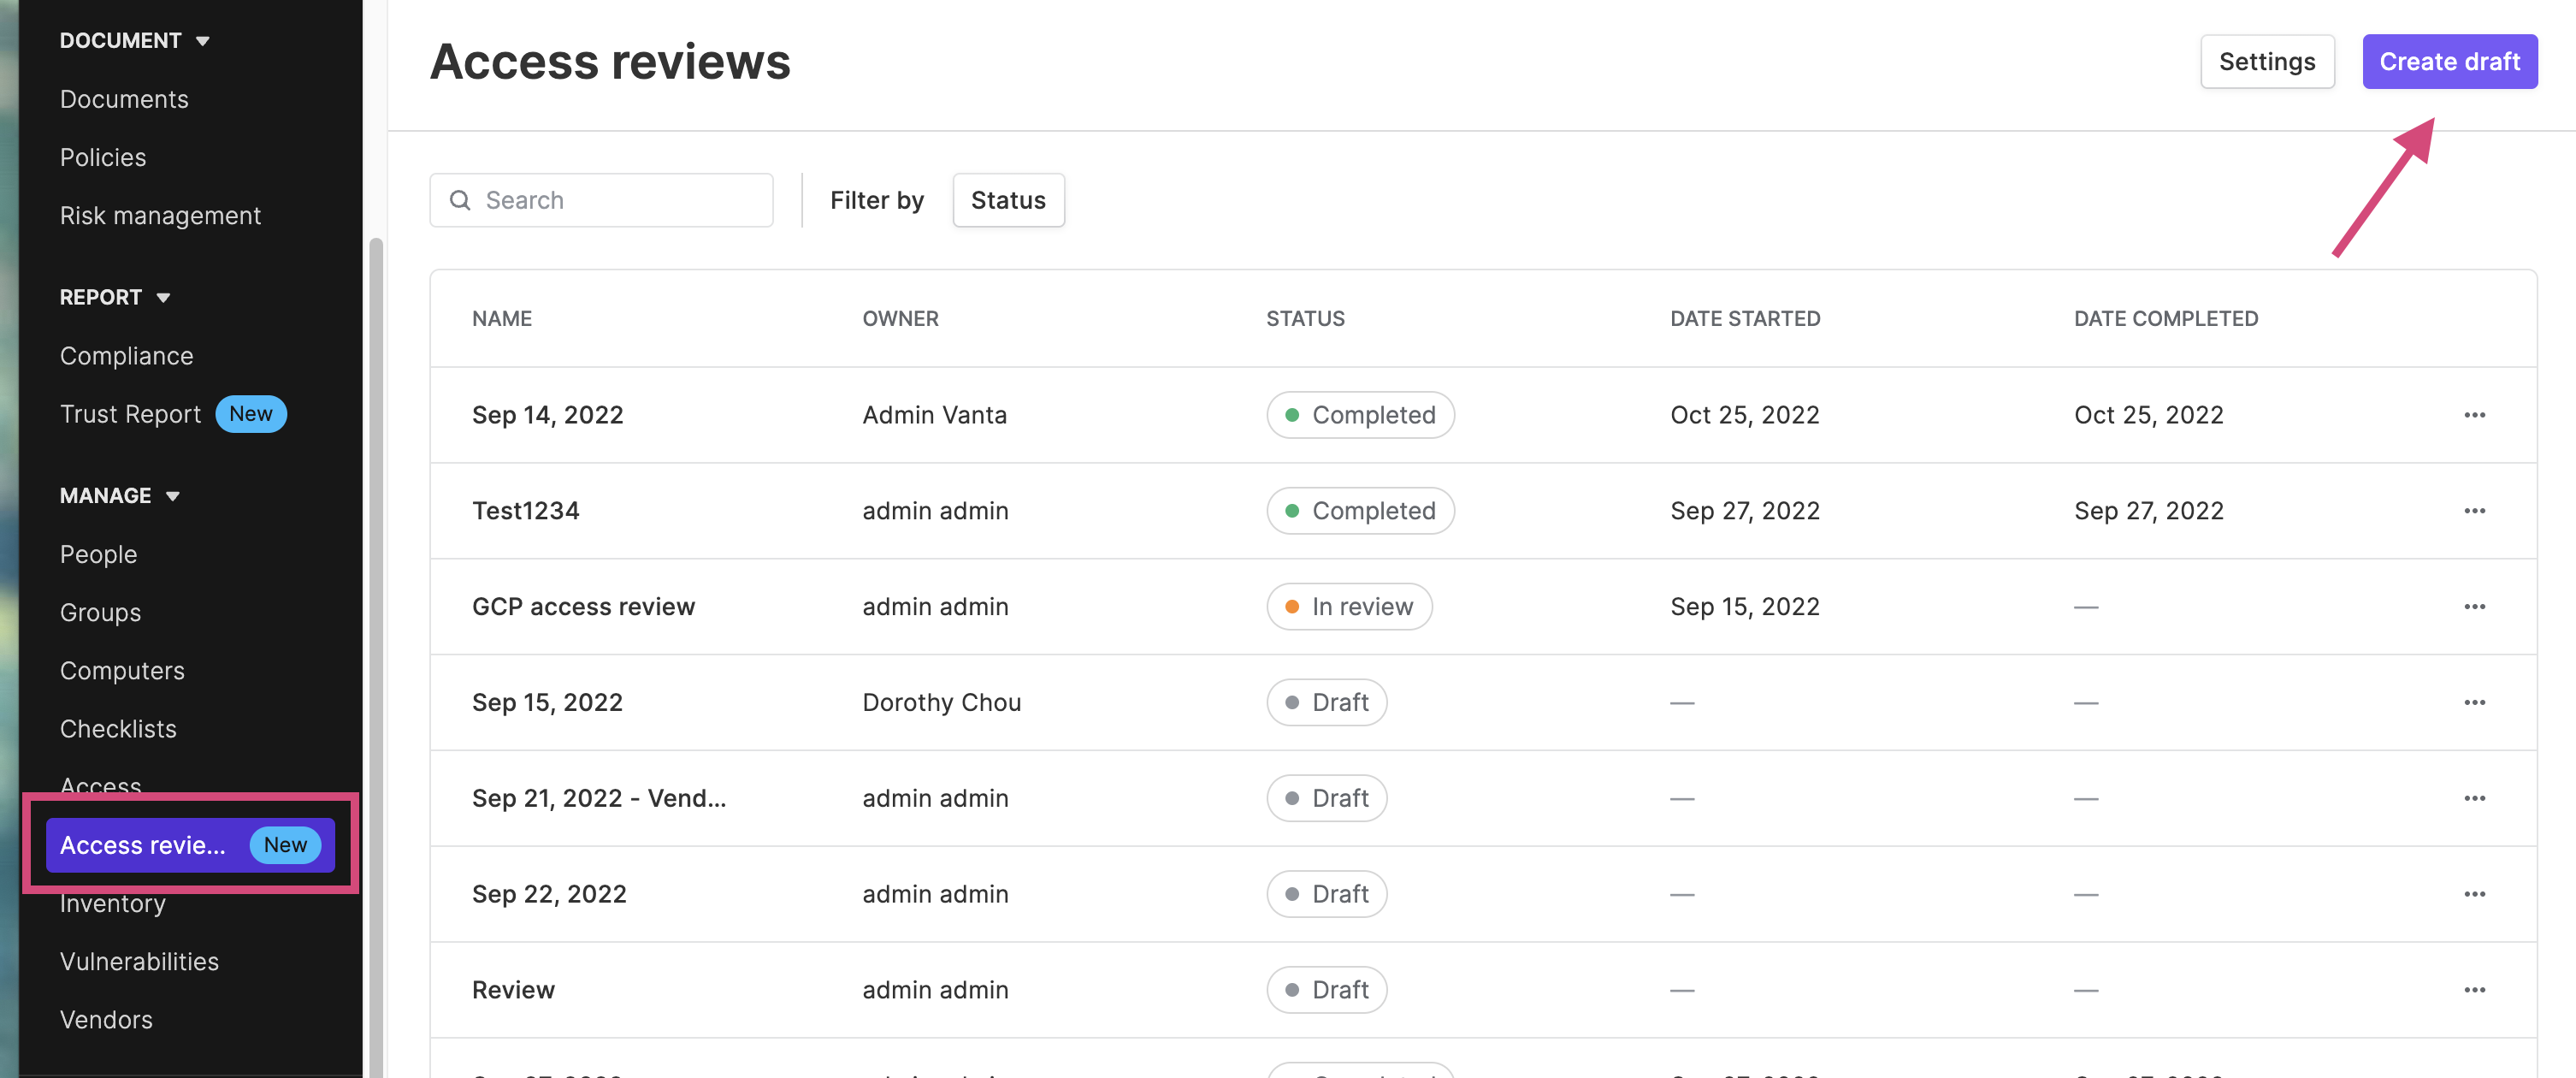Click Completed status badge for Test1234
This screenshot has height=1078, width=2576.
pos(1360,511)
